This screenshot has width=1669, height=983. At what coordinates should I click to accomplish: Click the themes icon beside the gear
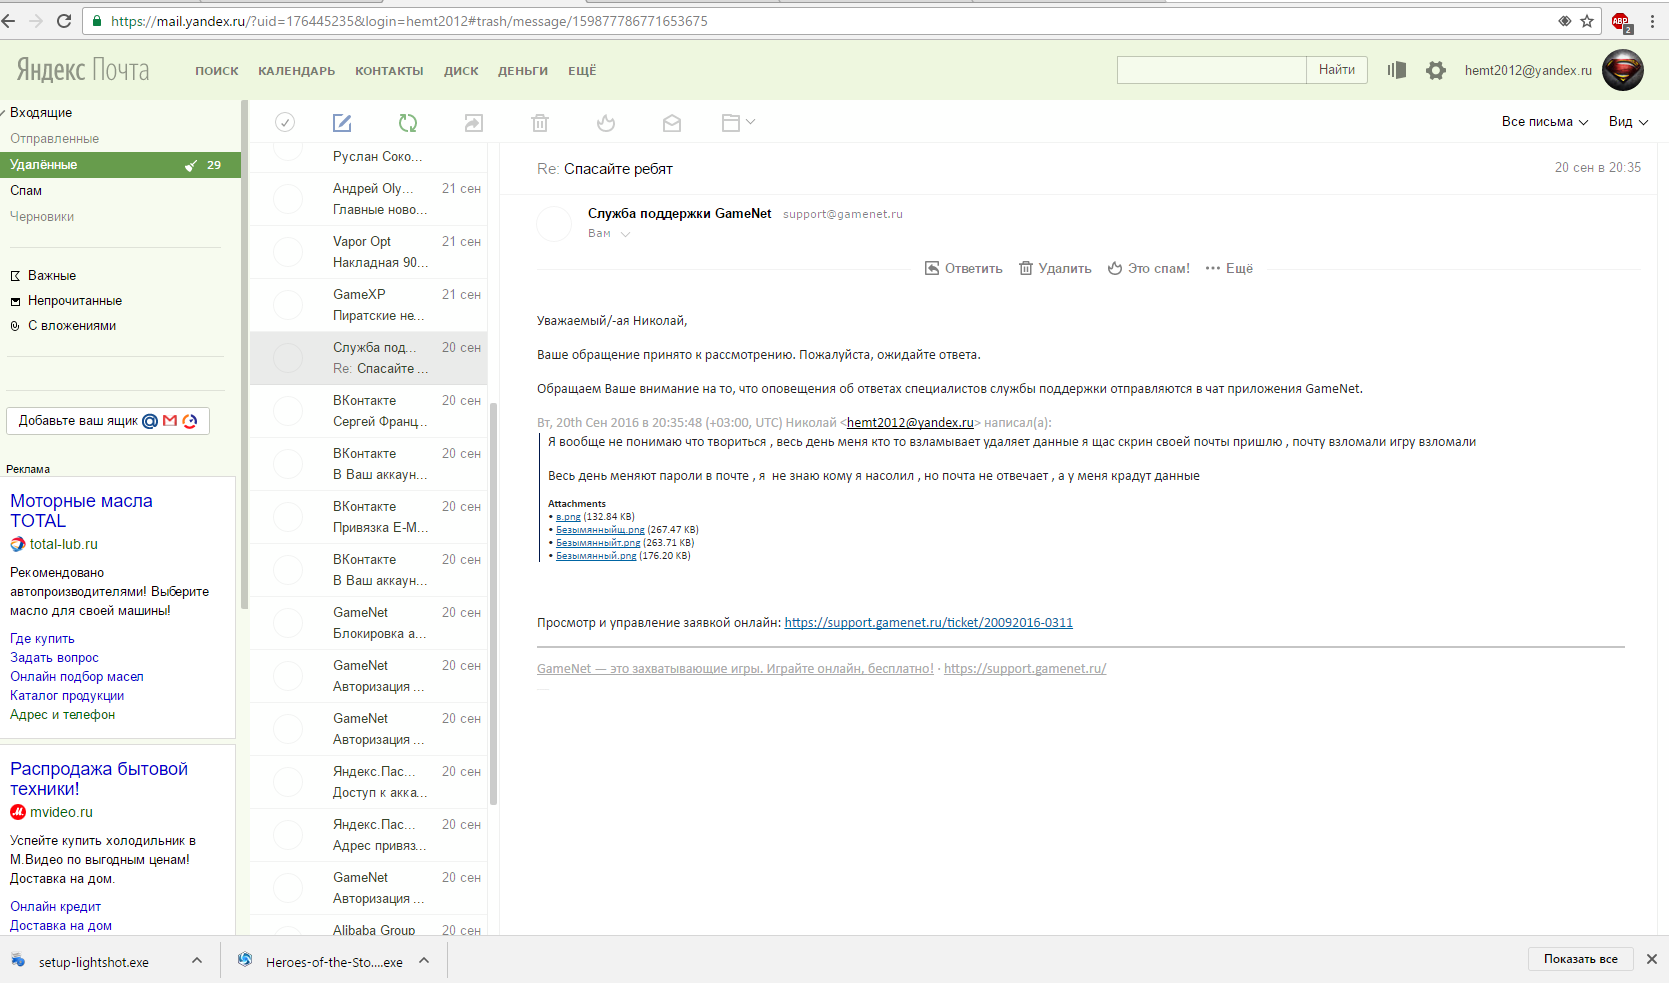tap(1397, 70)
